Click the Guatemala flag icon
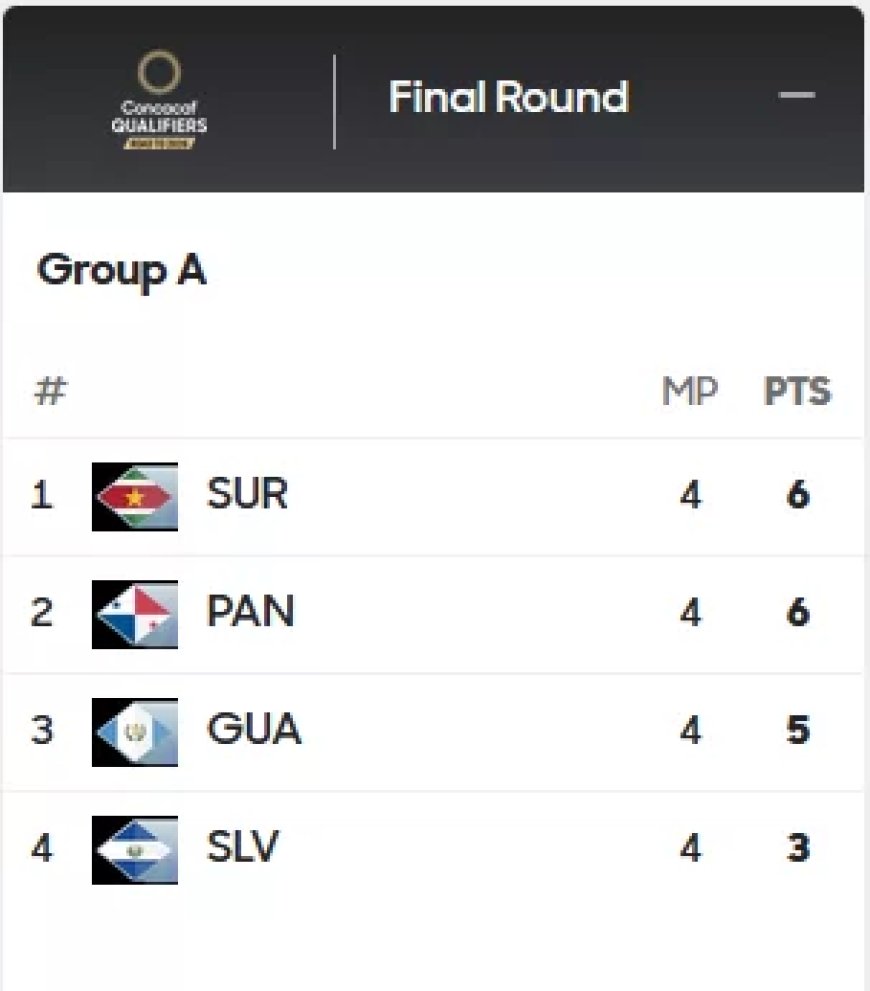Image resolution: width=870 pixels, height=991 pixels. point(135,732)
